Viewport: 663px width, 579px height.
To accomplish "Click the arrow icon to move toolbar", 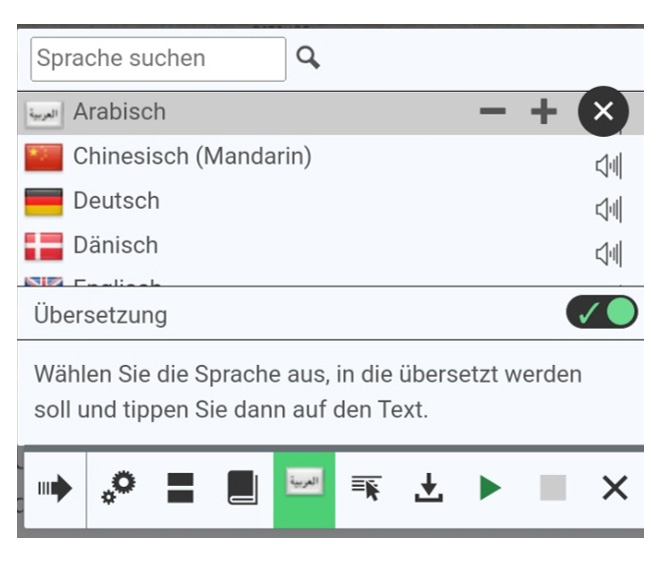I will 55,489.
